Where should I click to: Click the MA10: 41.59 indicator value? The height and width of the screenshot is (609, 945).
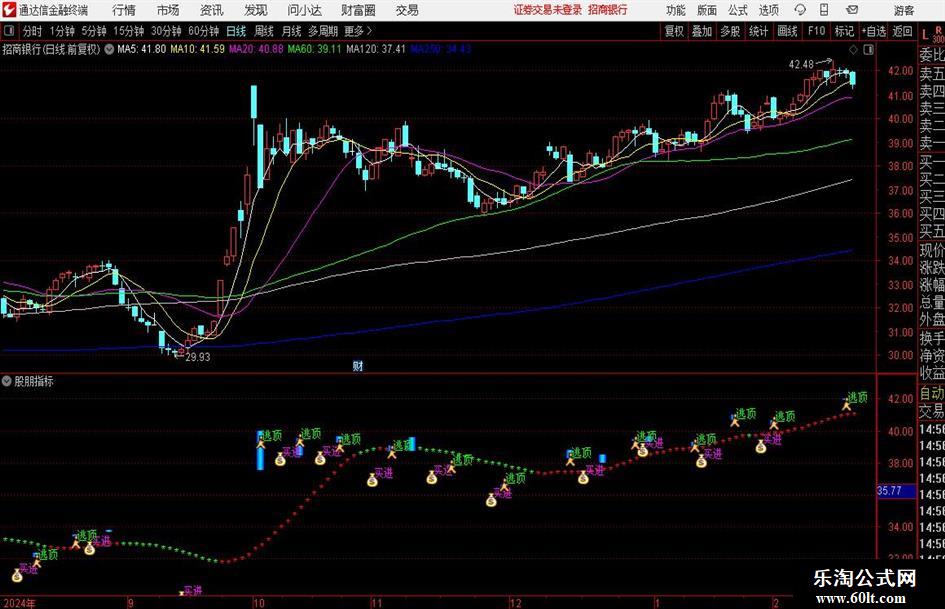pos(197,49)
